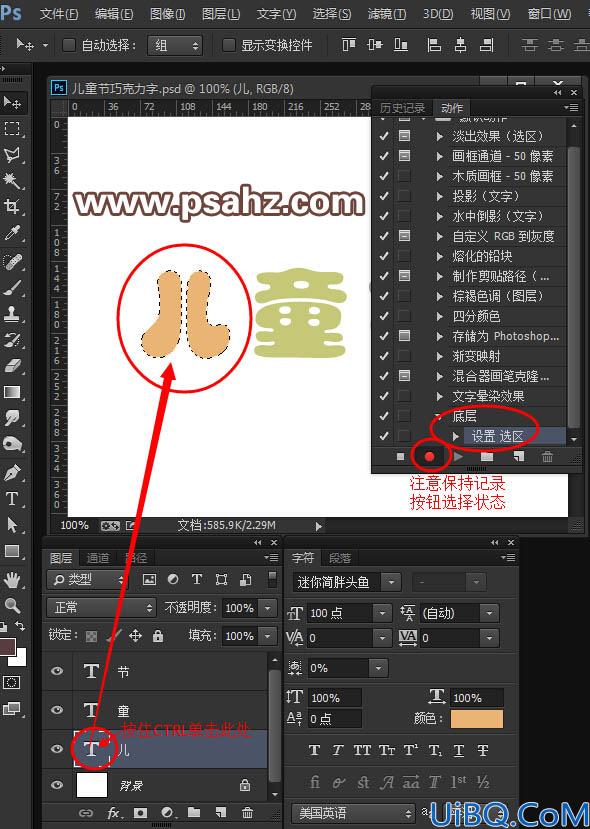Hide the 儿 text layer
The image size is (590, 829).
tap(57, 749)
